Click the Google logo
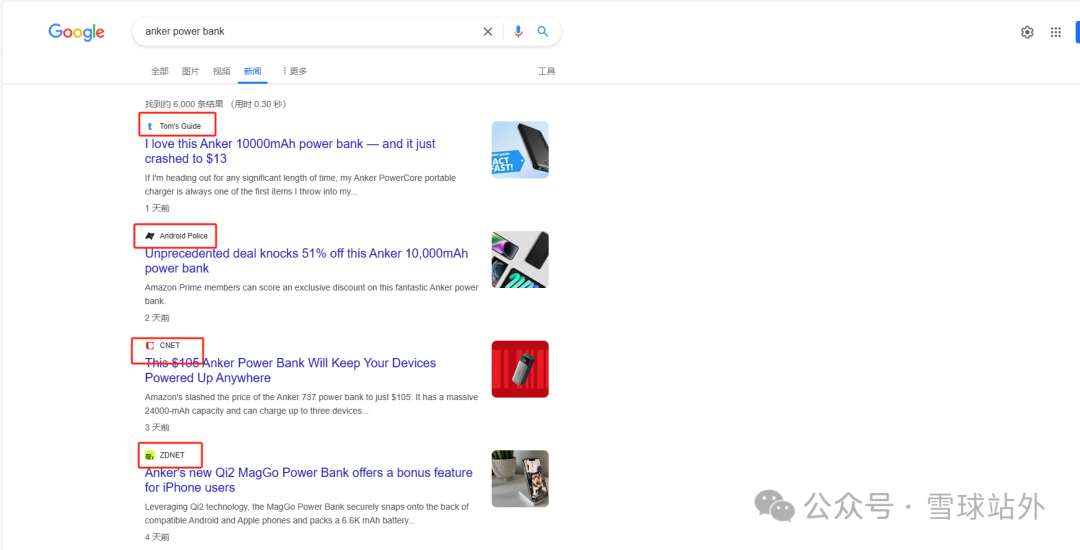1080x550 pixels. (x=76, y=32)
